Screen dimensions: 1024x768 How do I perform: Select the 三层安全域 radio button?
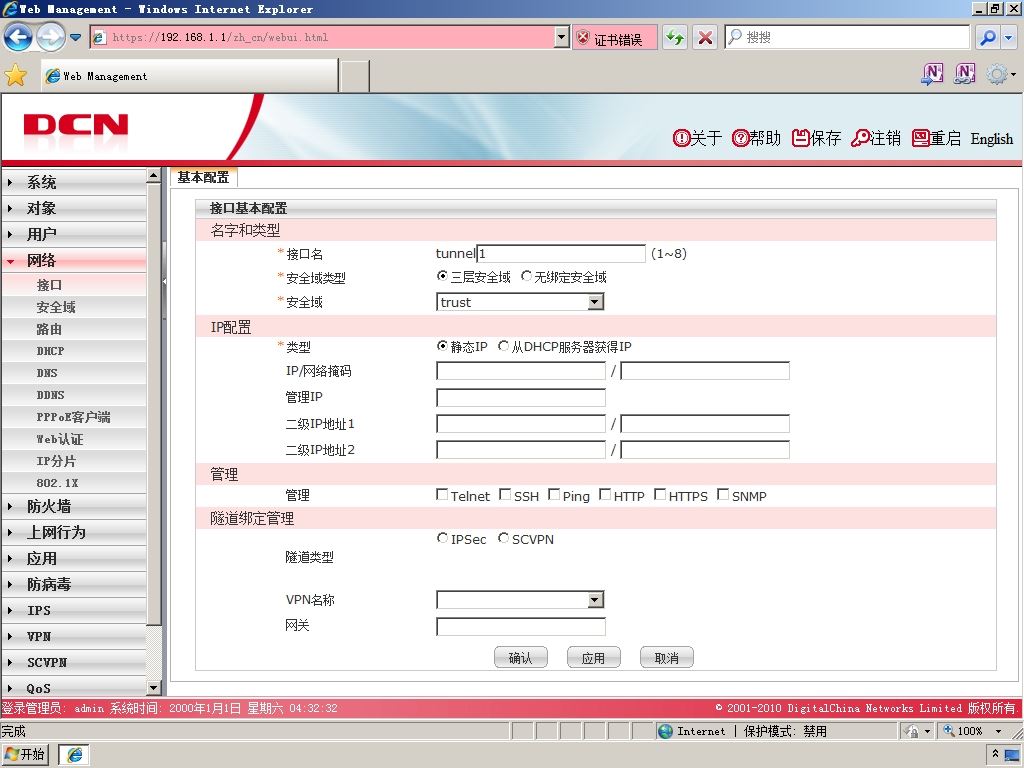442,276
